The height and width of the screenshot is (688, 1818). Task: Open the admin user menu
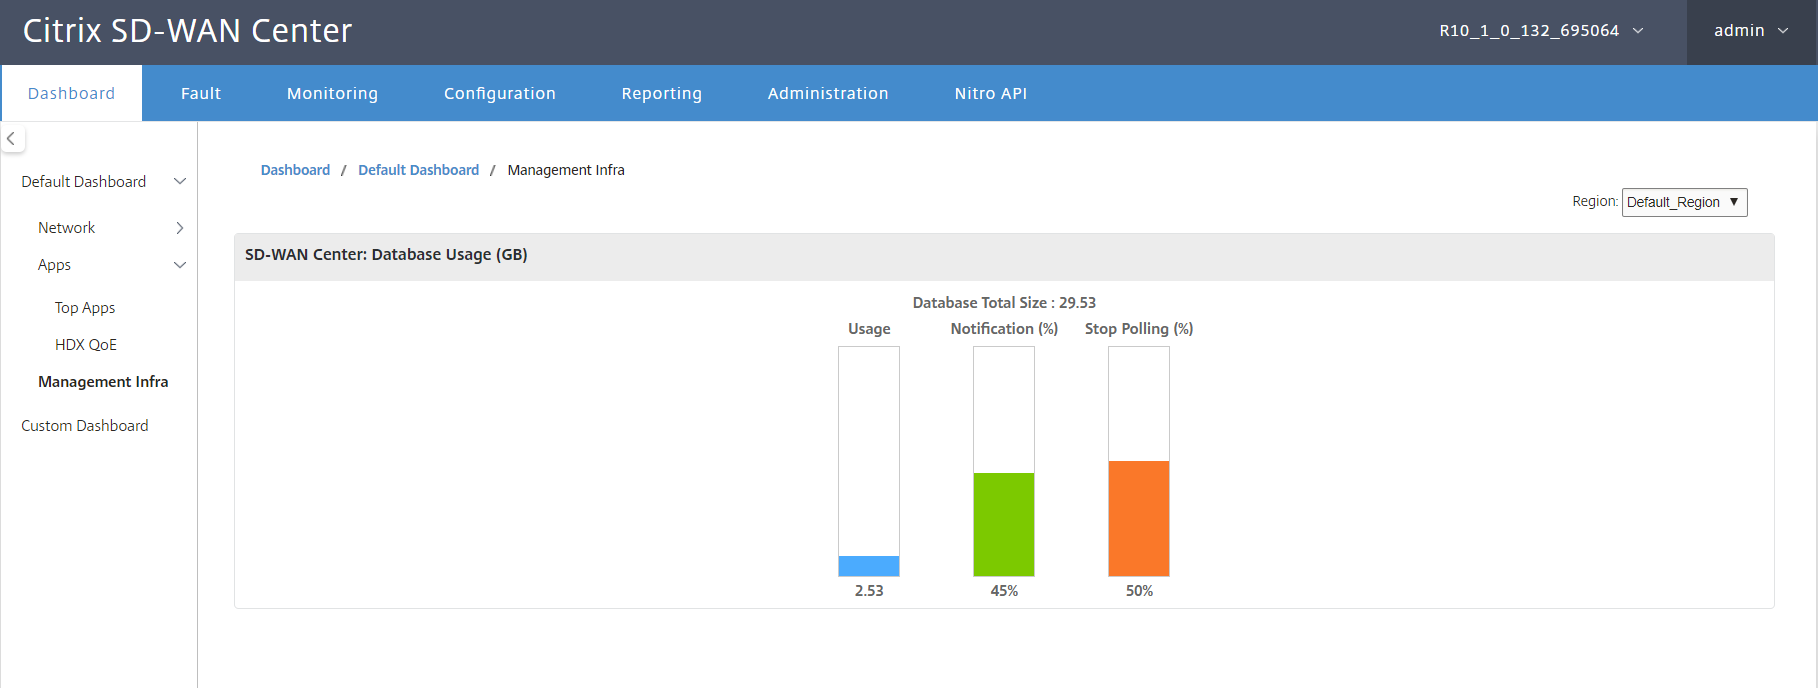[x=1751, y=31]
